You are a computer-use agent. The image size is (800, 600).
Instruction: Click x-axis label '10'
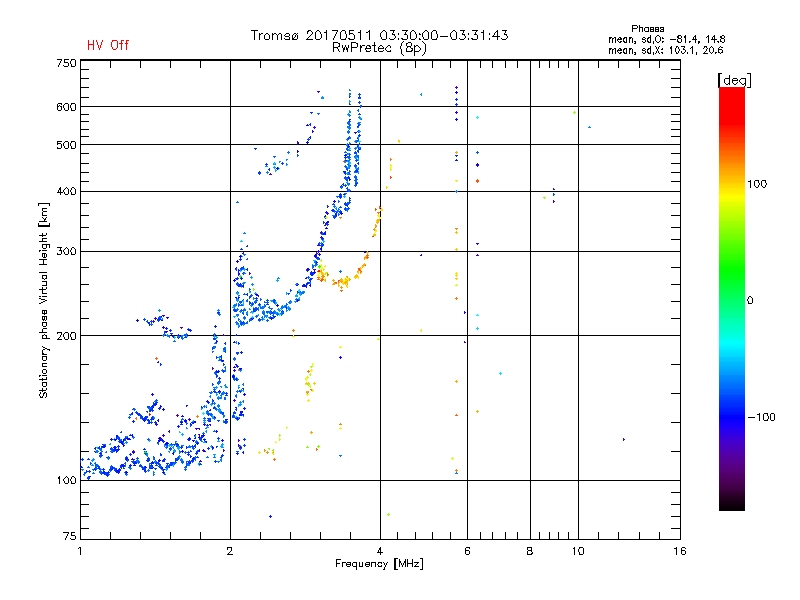click(578, 551)
